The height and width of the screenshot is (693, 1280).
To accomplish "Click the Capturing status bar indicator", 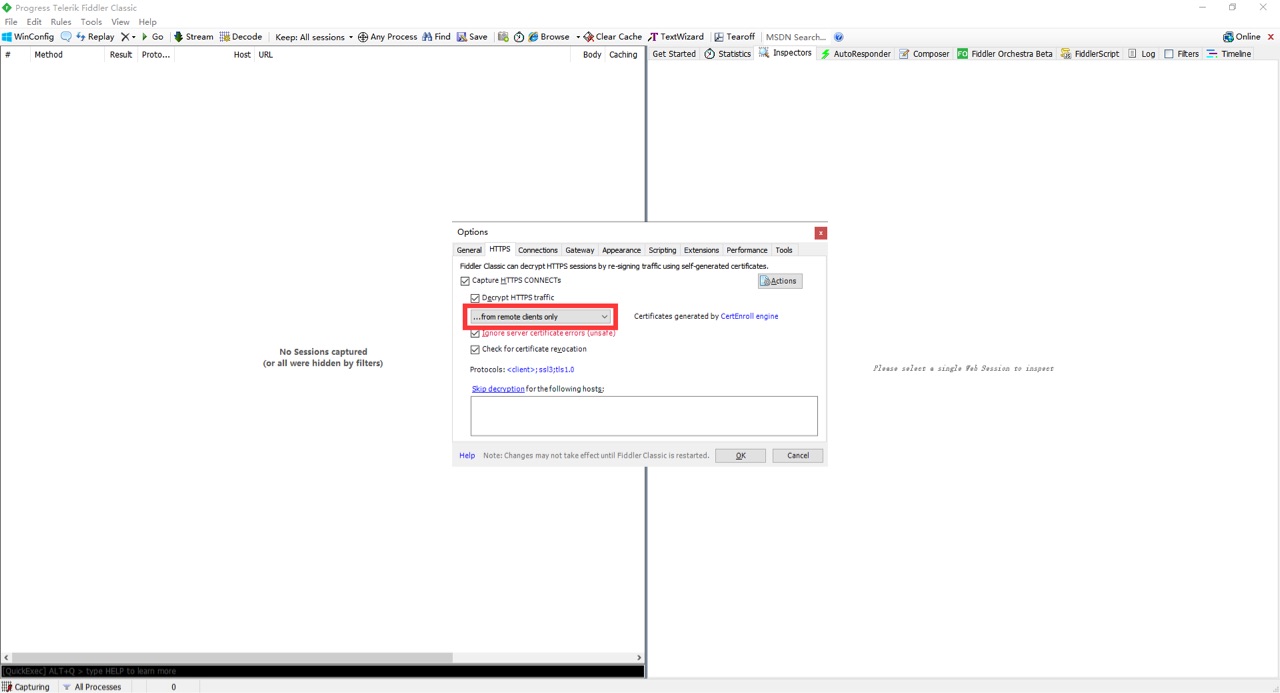I will point(26,687).
